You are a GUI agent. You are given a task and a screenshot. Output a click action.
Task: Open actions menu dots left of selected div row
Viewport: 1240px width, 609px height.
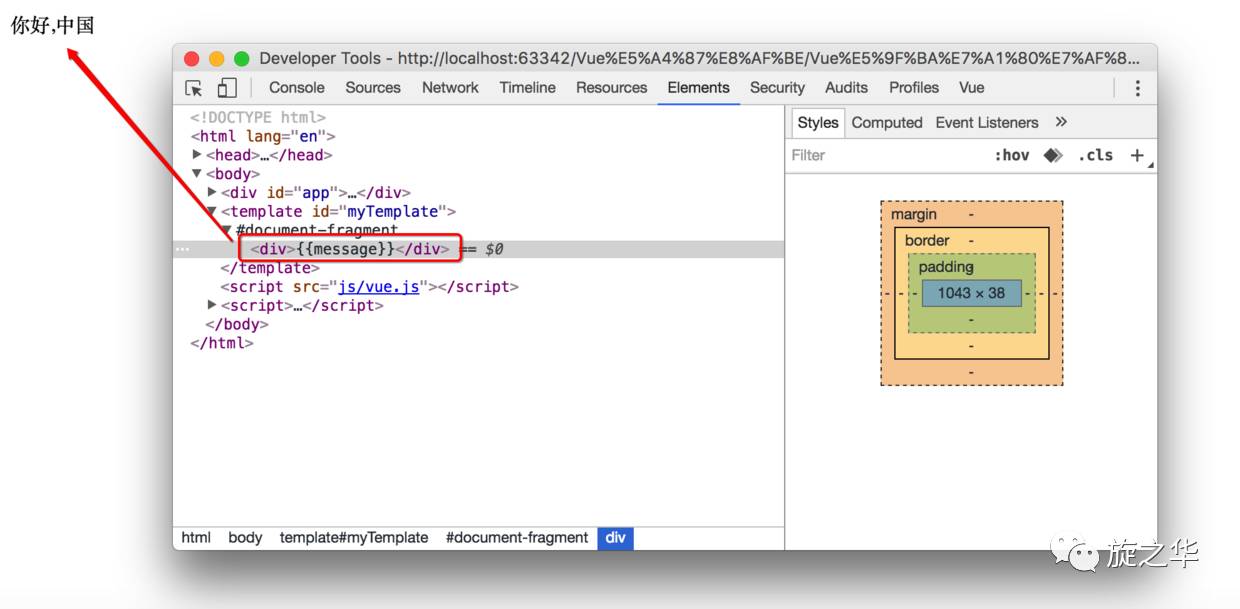coord(182,249)
